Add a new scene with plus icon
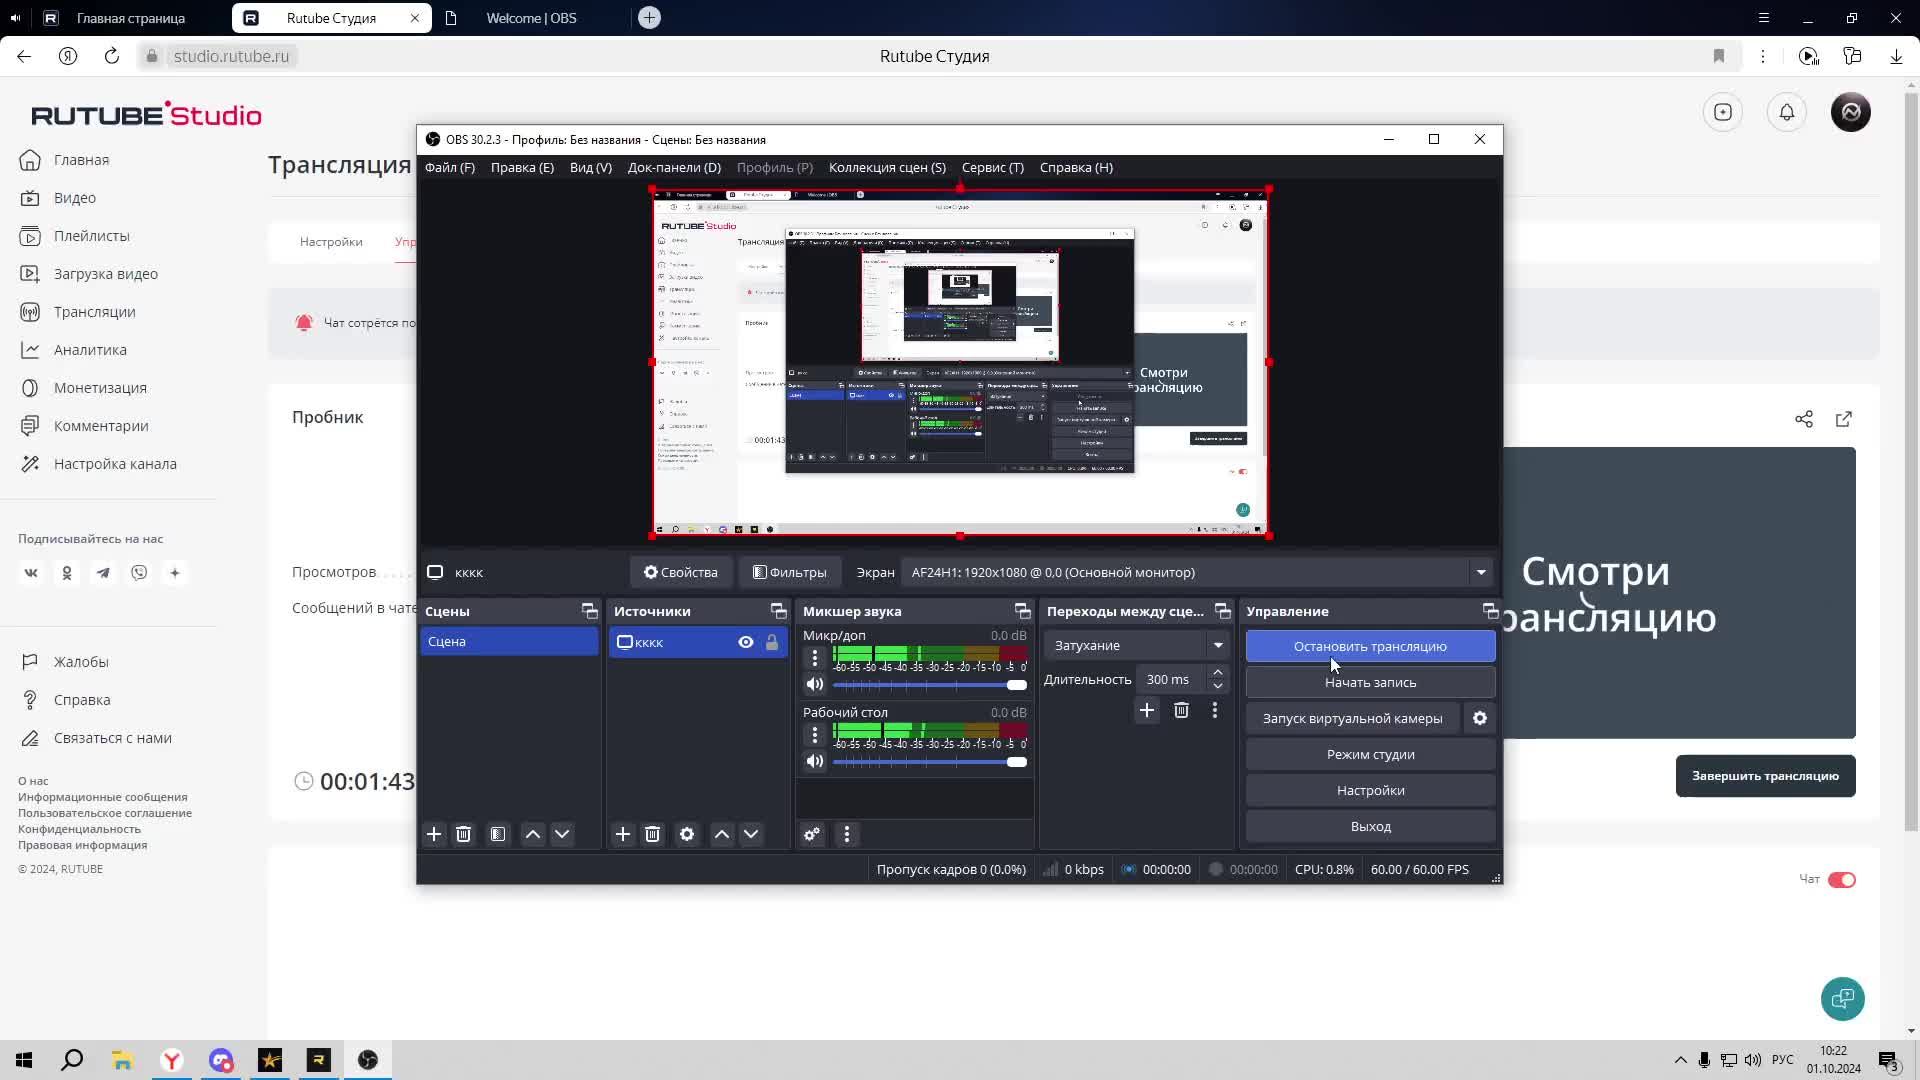The image size is (1920, 1080). point(434,834)
